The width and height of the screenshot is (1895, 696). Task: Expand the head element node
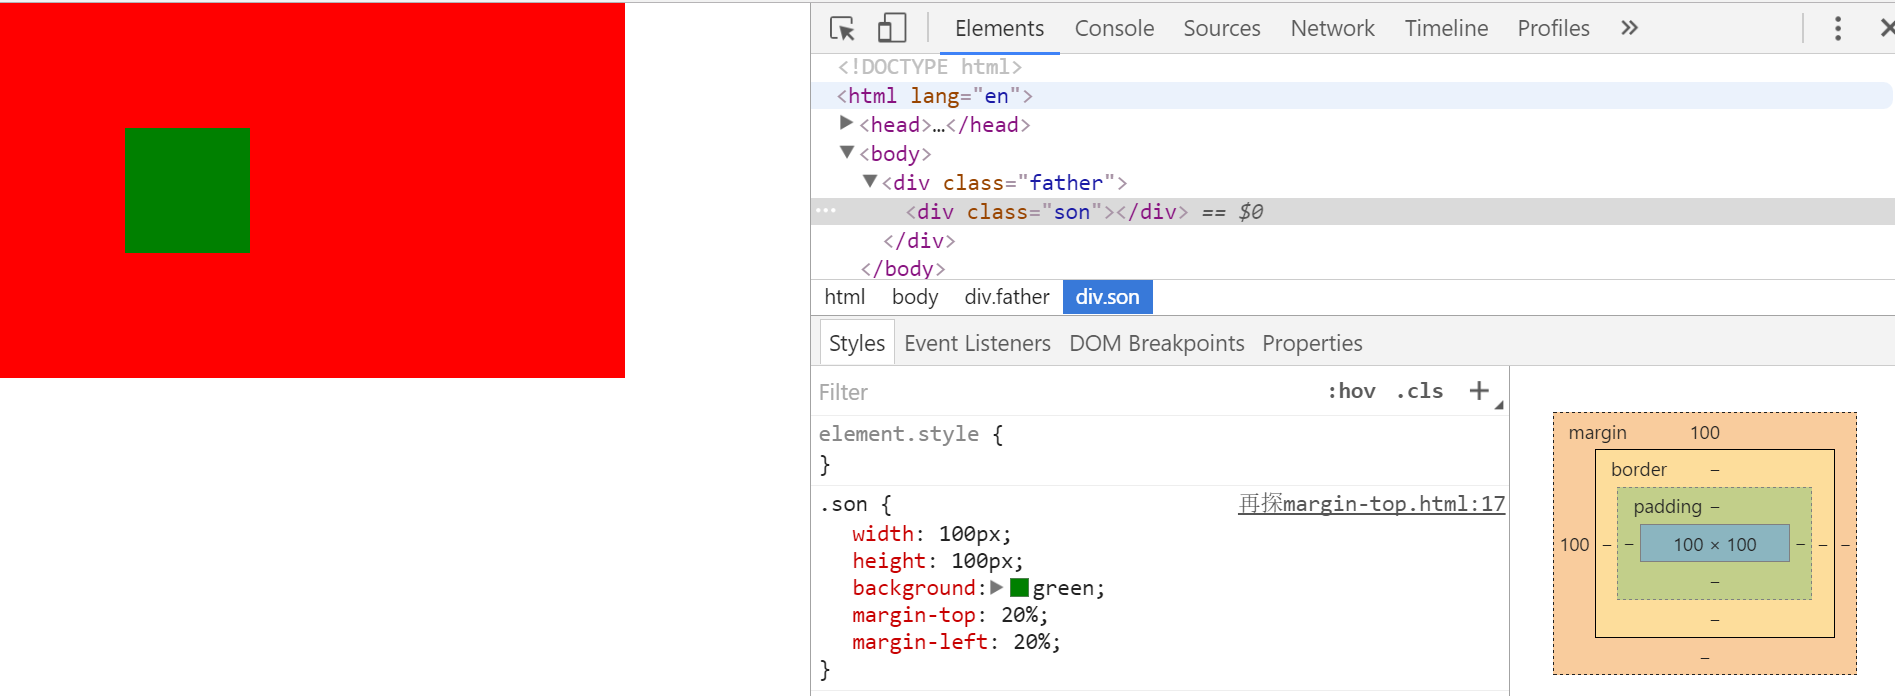point(846,123)
